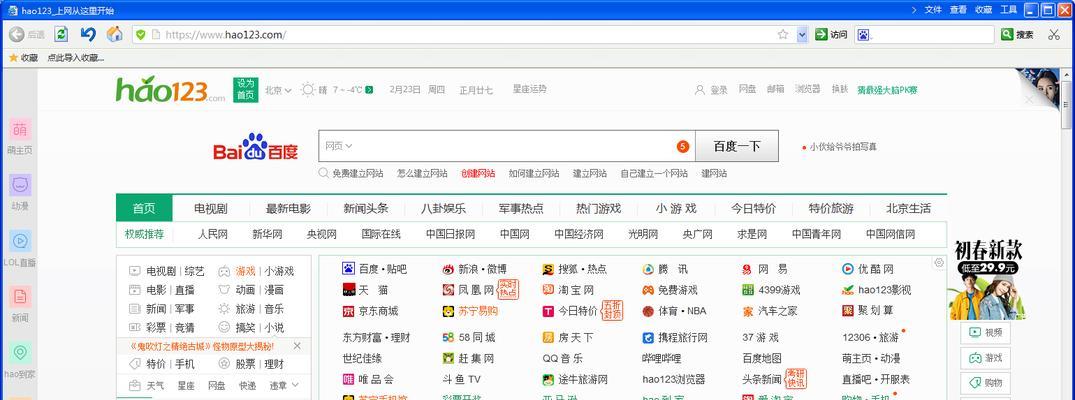
Task: Click the 京东商城 icon link
Action: click(x=348, y=311)
